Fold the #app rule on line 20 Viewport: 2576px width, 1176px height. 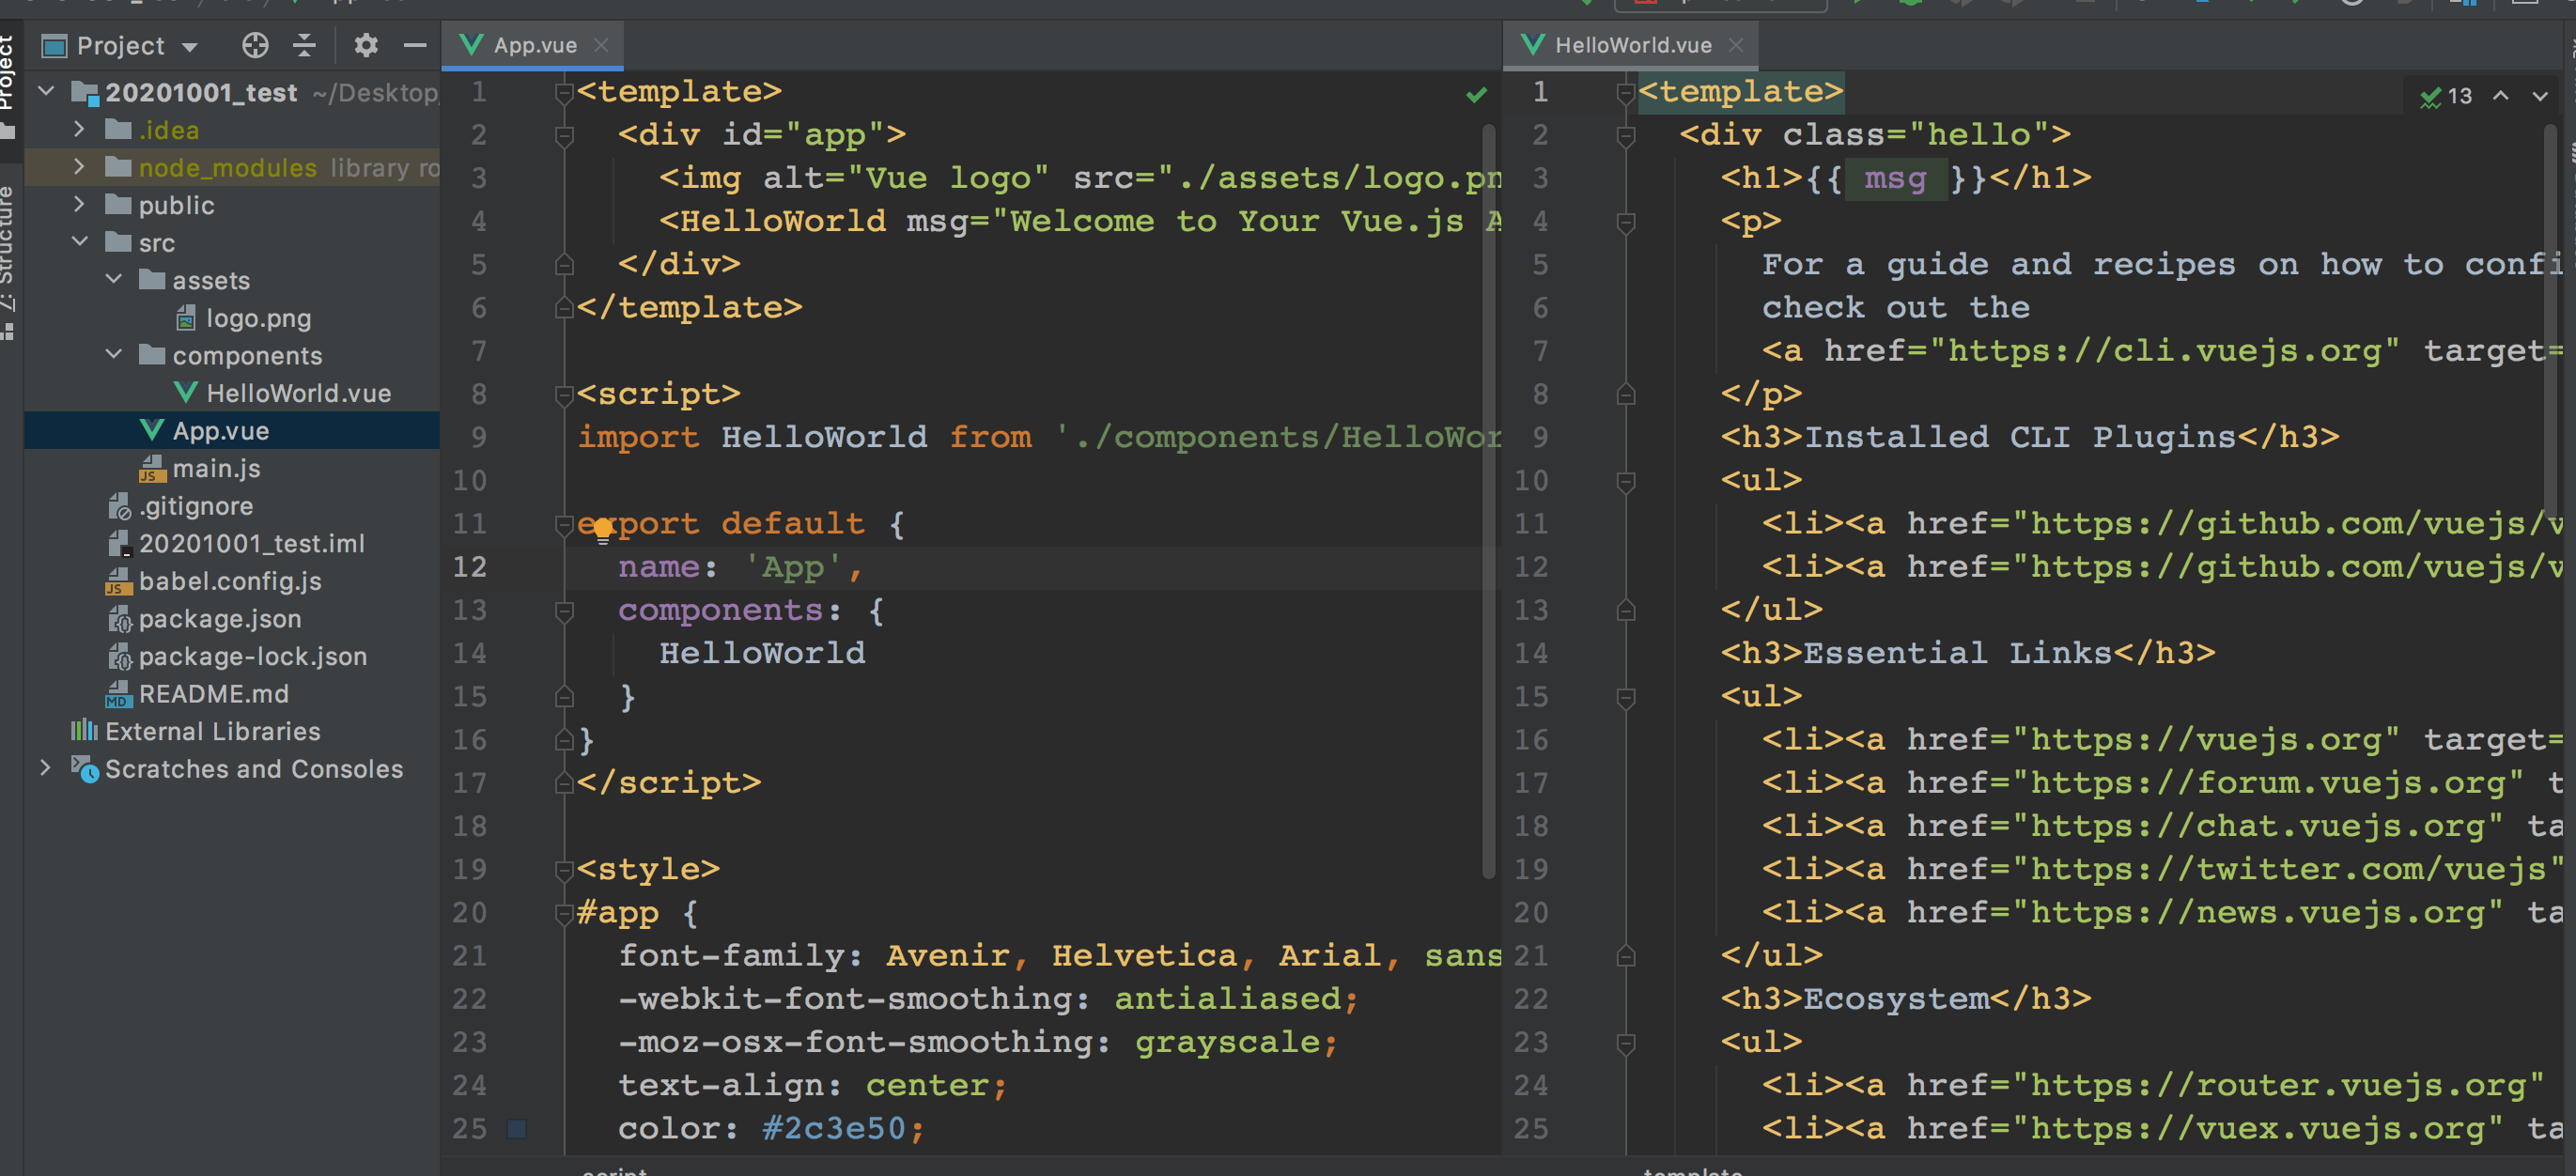coord(564,913)
